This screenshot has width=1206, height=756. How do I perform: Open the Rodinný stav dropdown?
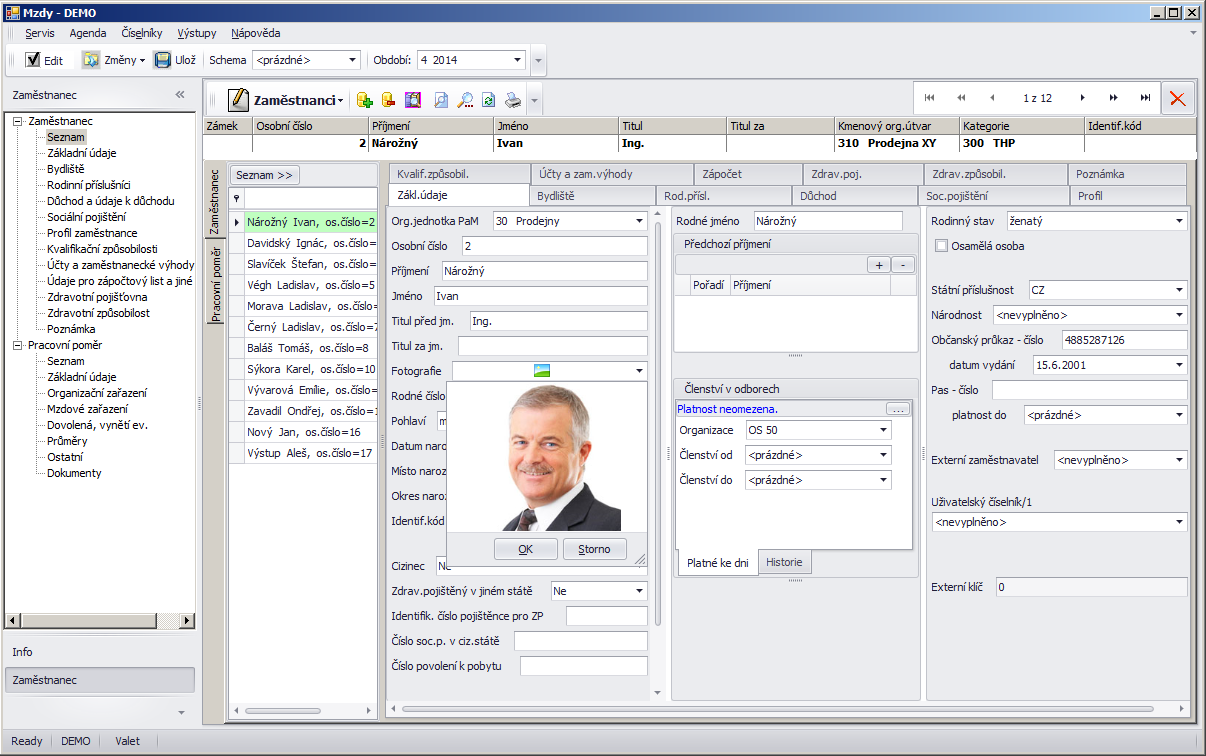tap(1178, 221)
